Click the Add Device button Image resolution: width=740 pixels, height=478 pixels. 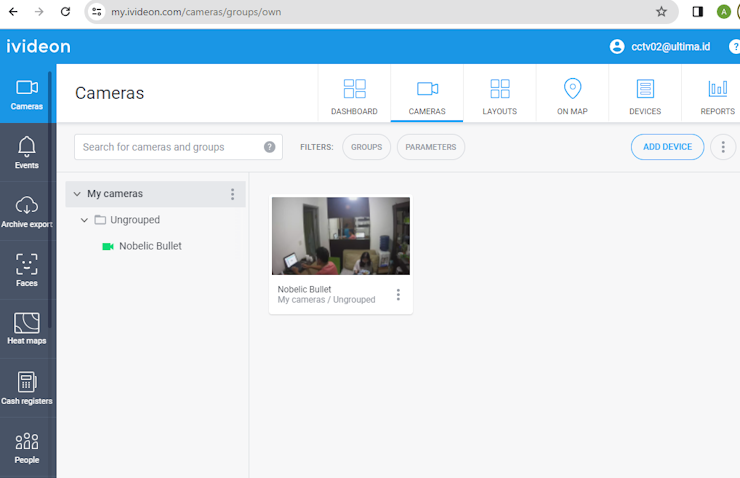pyautogui.click(x=667, y=147)
